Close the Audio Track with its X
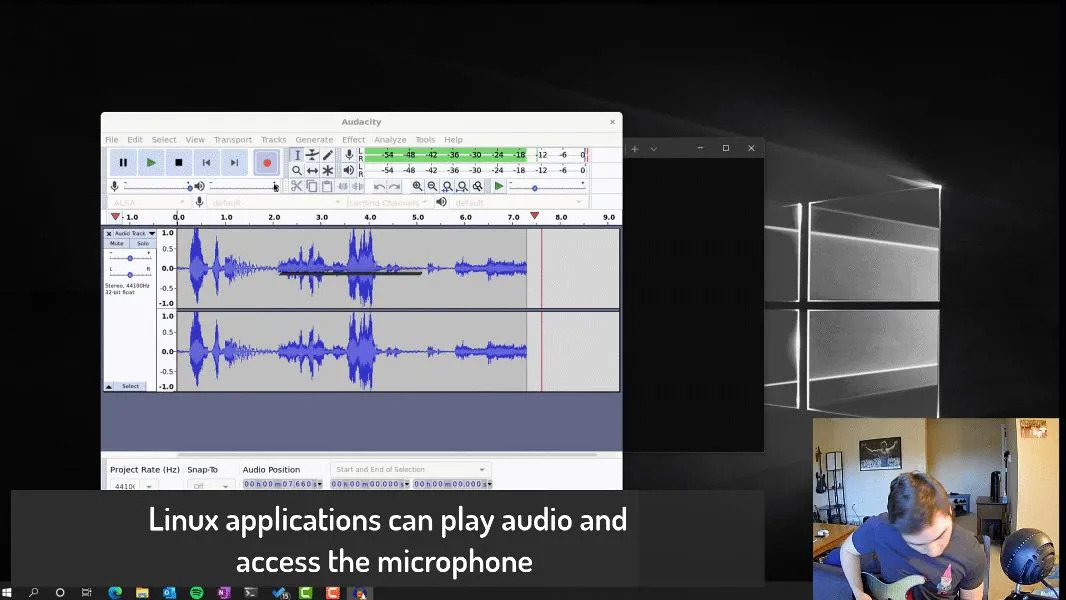This screenshot has width=1066, height=600. pos(109,233)
